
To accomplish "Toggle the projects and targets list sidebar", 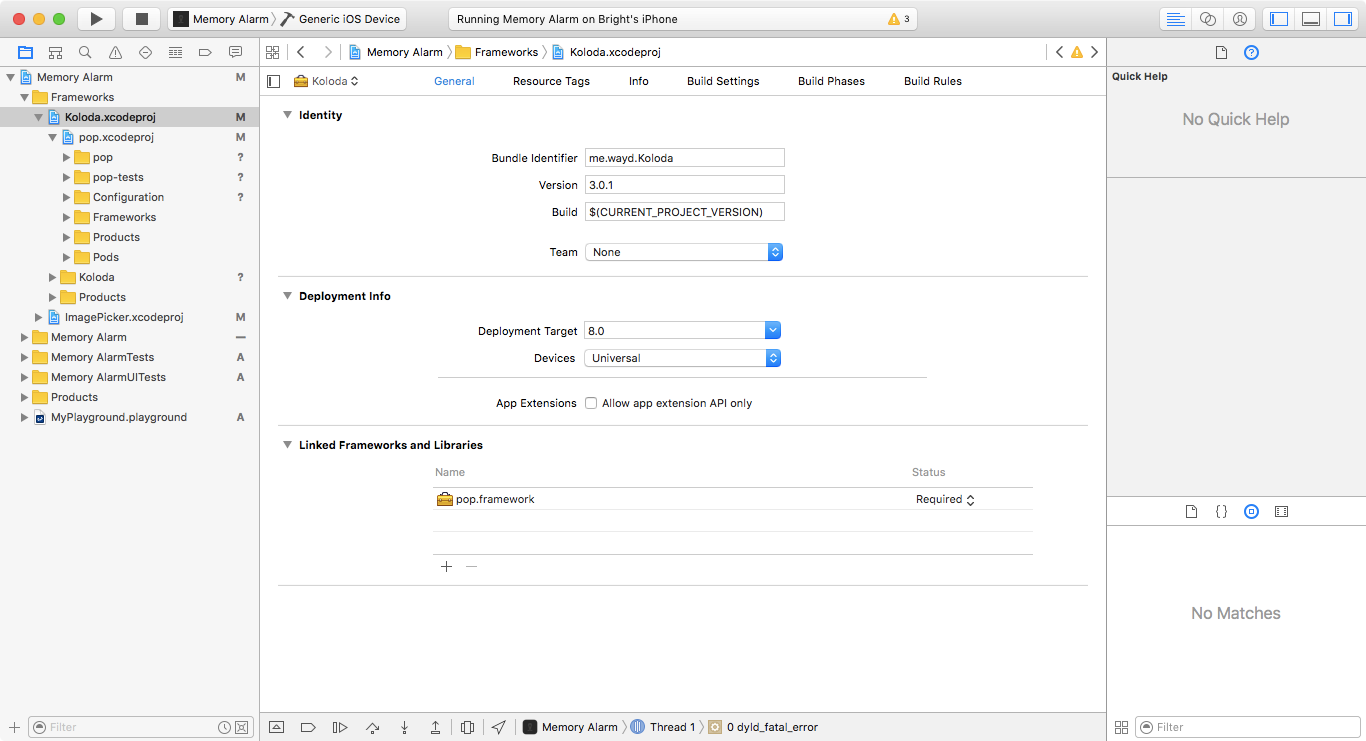I will tap(274, 81).
